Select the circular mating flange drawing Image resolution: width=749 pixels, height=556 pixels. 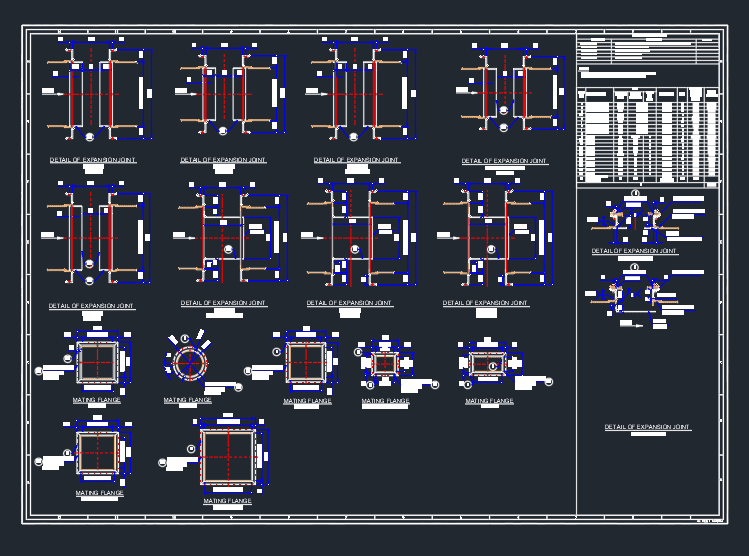pos(190,363)
